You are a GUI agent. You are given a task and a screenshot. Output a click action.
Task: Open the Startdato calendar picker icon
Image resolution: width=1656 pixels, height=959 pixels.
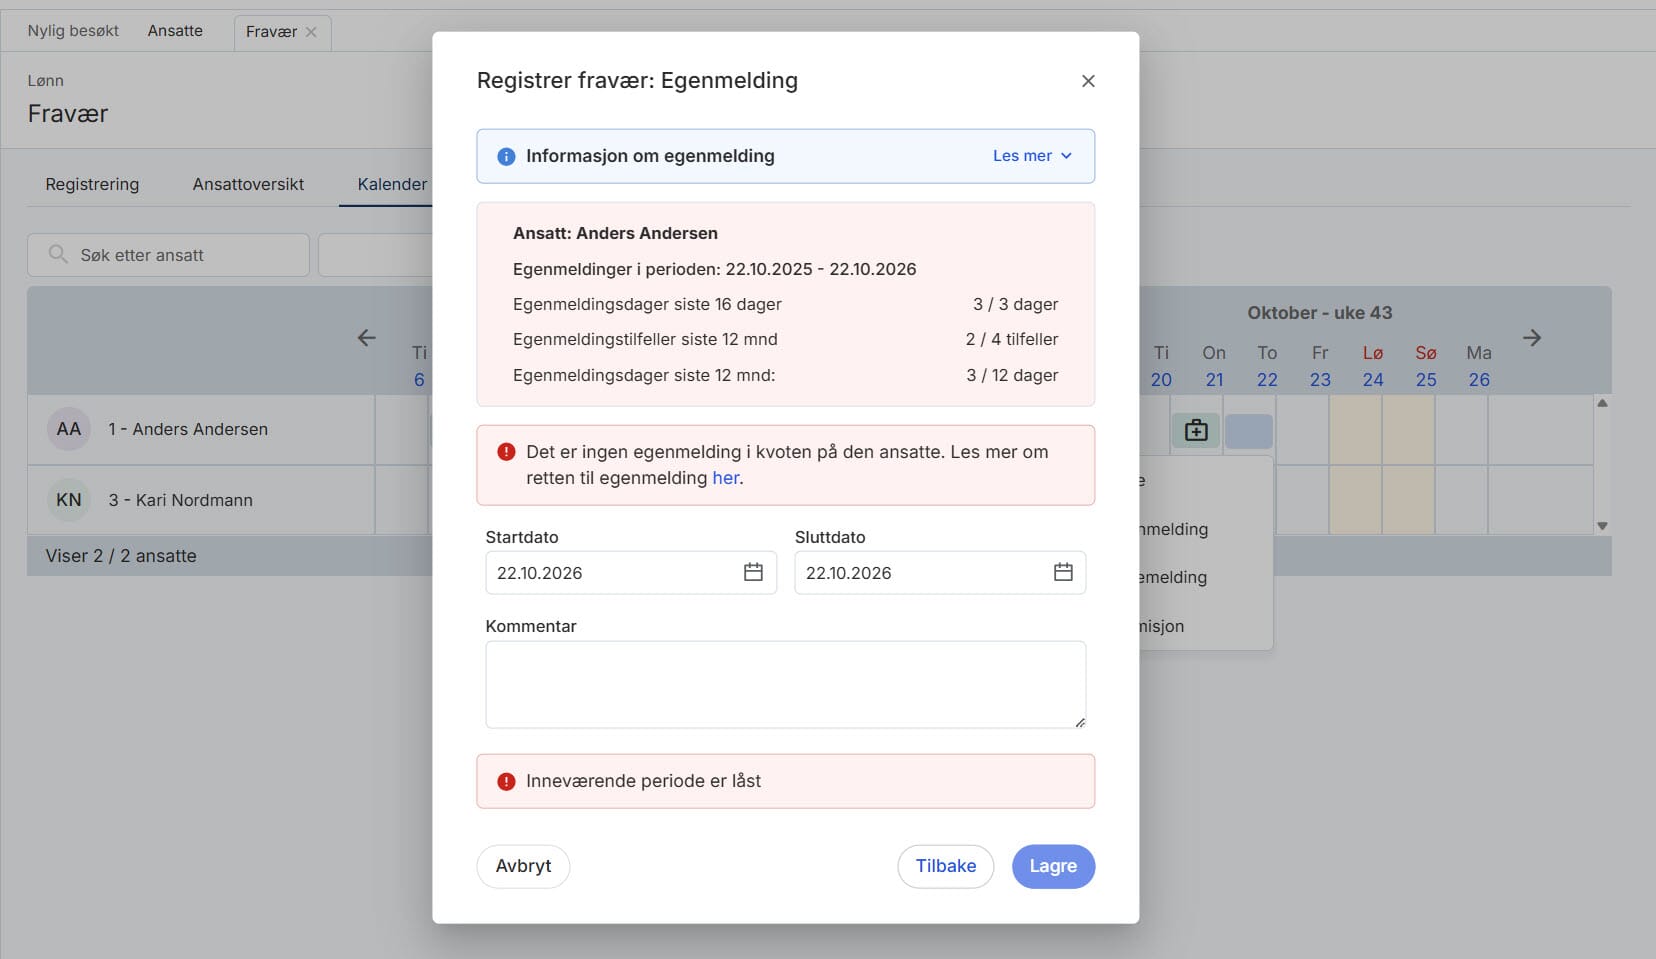(x=753, y=572)
